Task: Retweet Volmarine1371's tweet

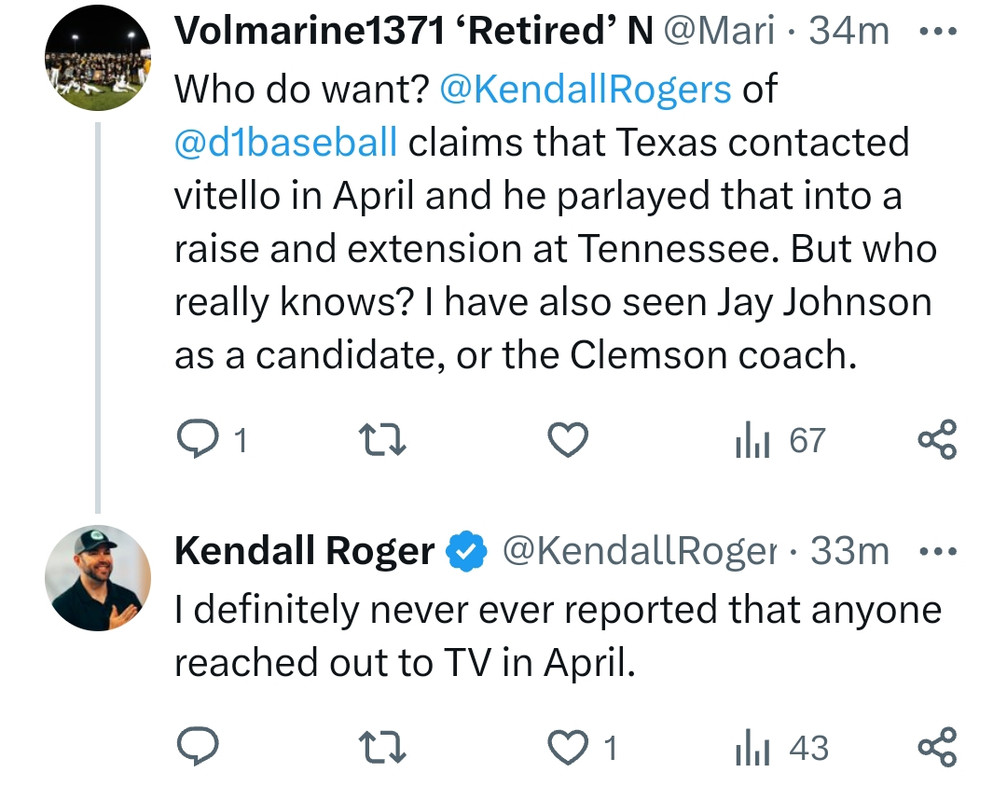Action: pos(382,440)
